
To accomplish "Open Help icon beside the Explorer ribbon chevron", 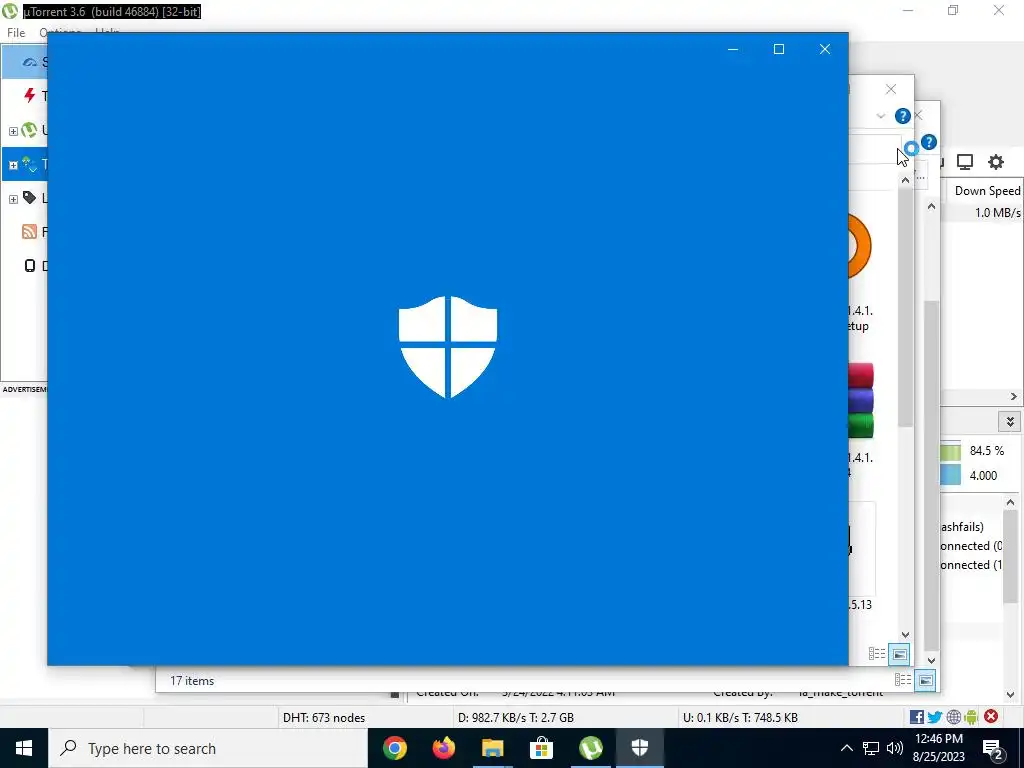I will coord(903,116).
